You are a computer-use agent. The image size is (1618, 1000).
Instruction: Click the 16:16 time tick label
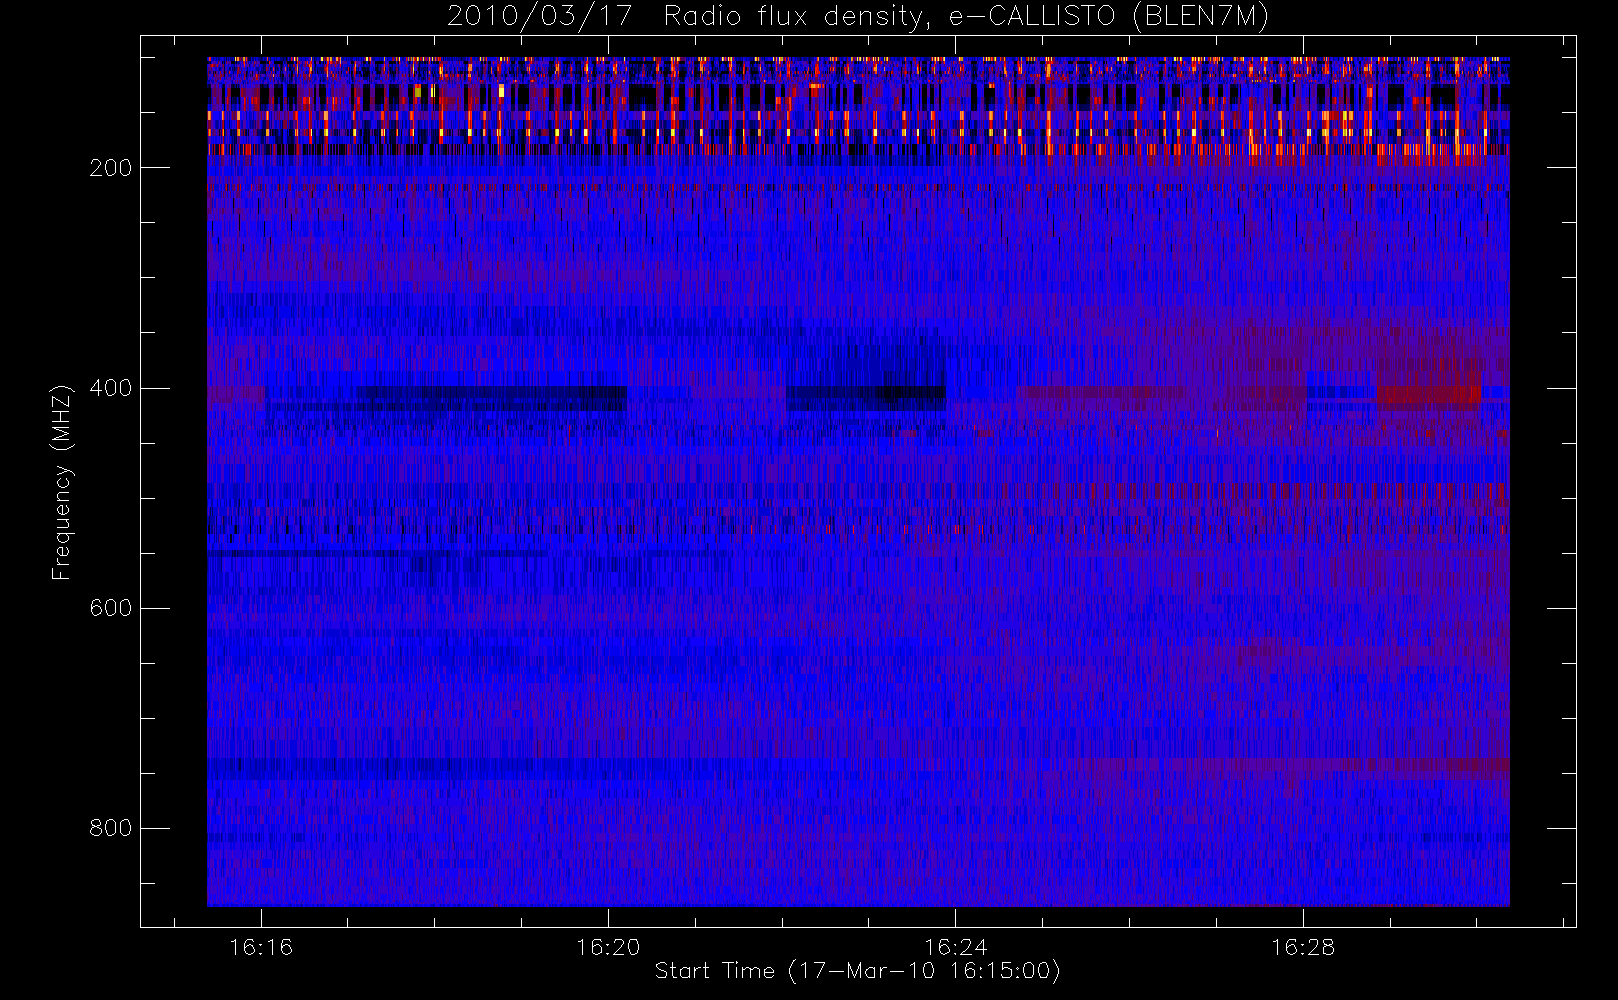tap(261, 947)
